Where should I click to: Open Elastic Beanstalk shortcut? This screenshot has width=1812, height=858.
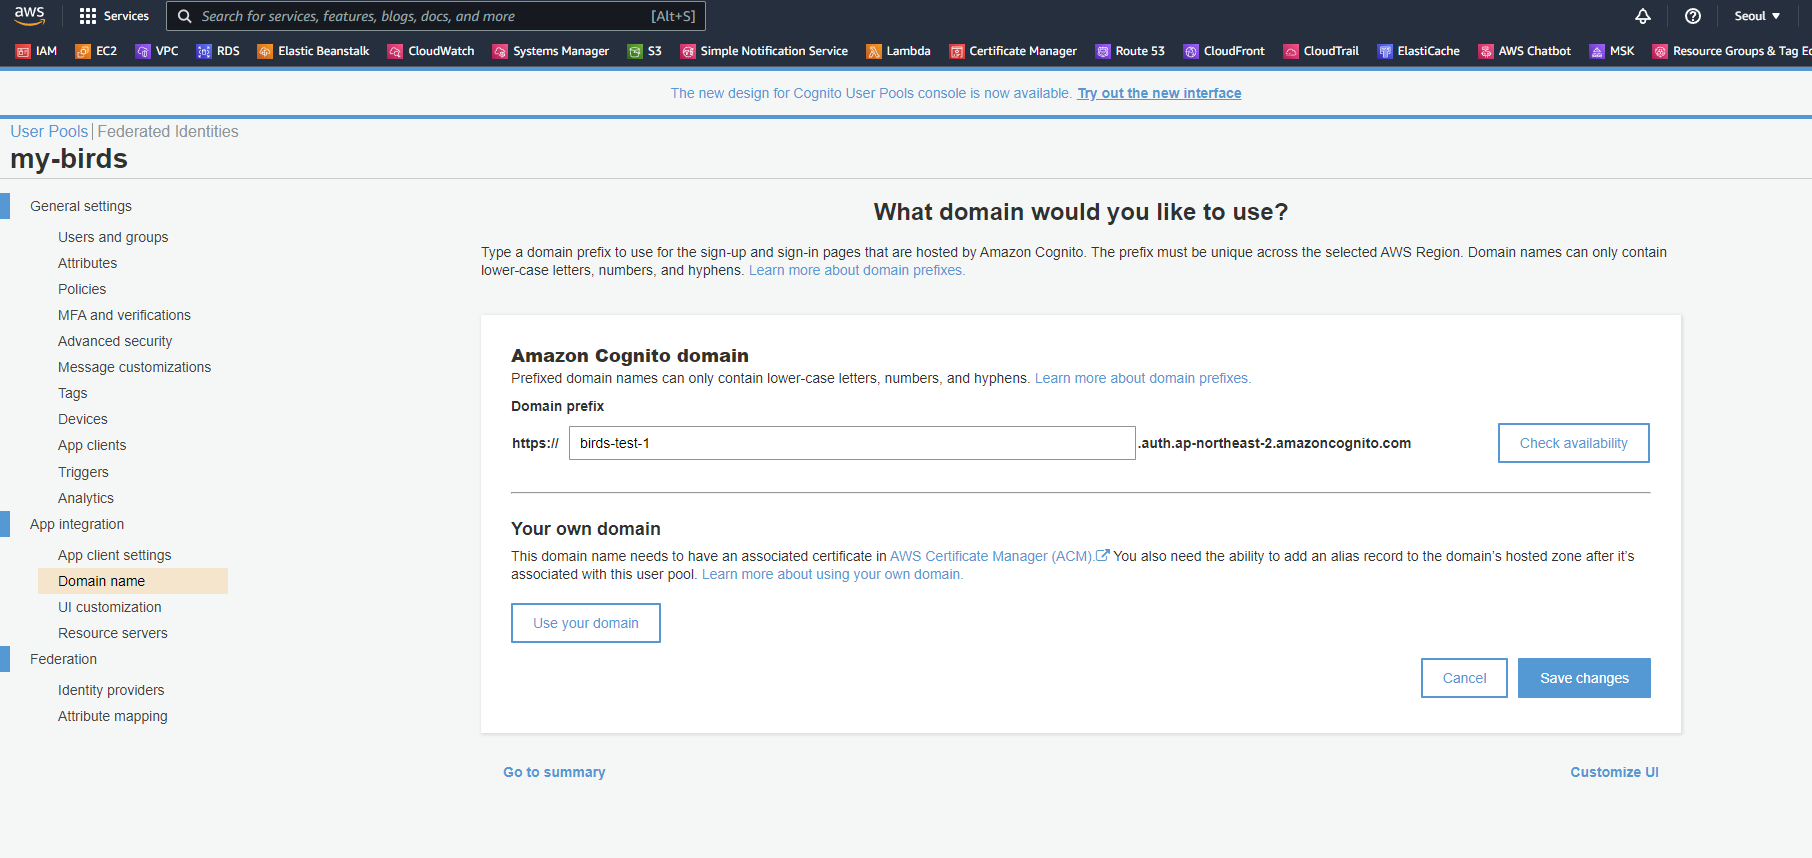(x=313, y=51)
